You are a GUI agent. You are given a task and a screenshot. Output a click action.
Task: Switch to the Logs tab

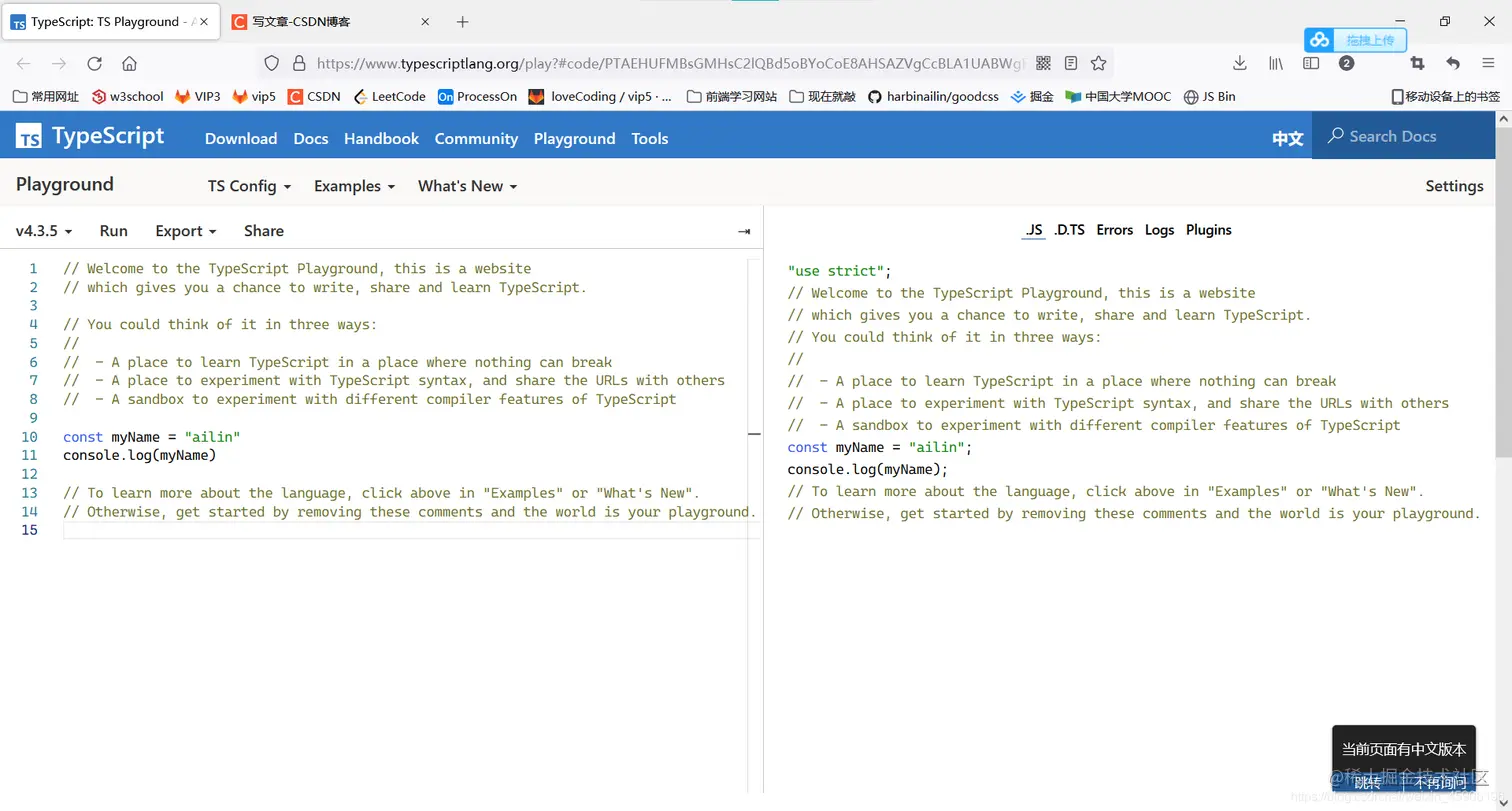coord(1159,230)
